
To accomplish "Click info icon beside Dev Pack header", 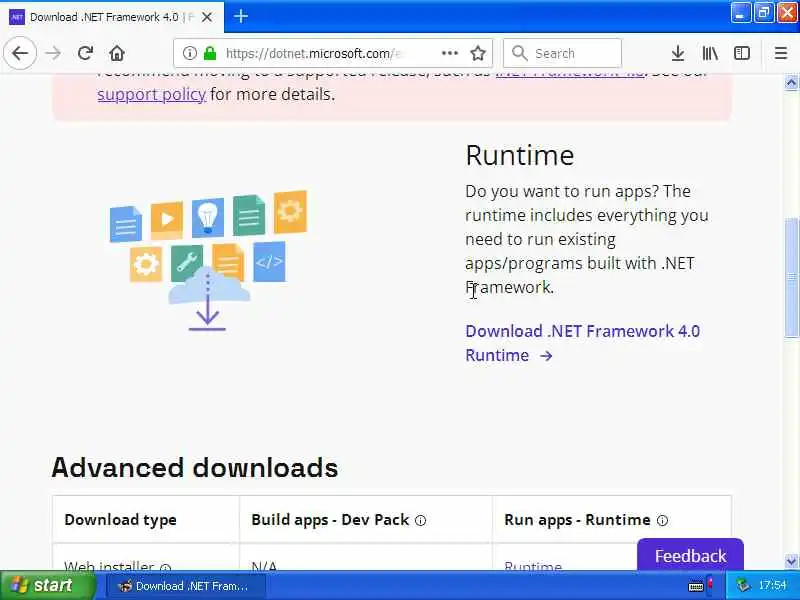I will click(x=420, y=520).
